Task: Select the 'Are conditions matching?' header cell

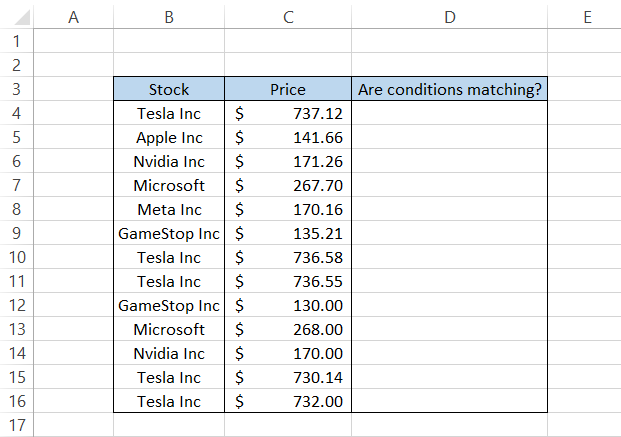Action: click(x=450, y=90)
